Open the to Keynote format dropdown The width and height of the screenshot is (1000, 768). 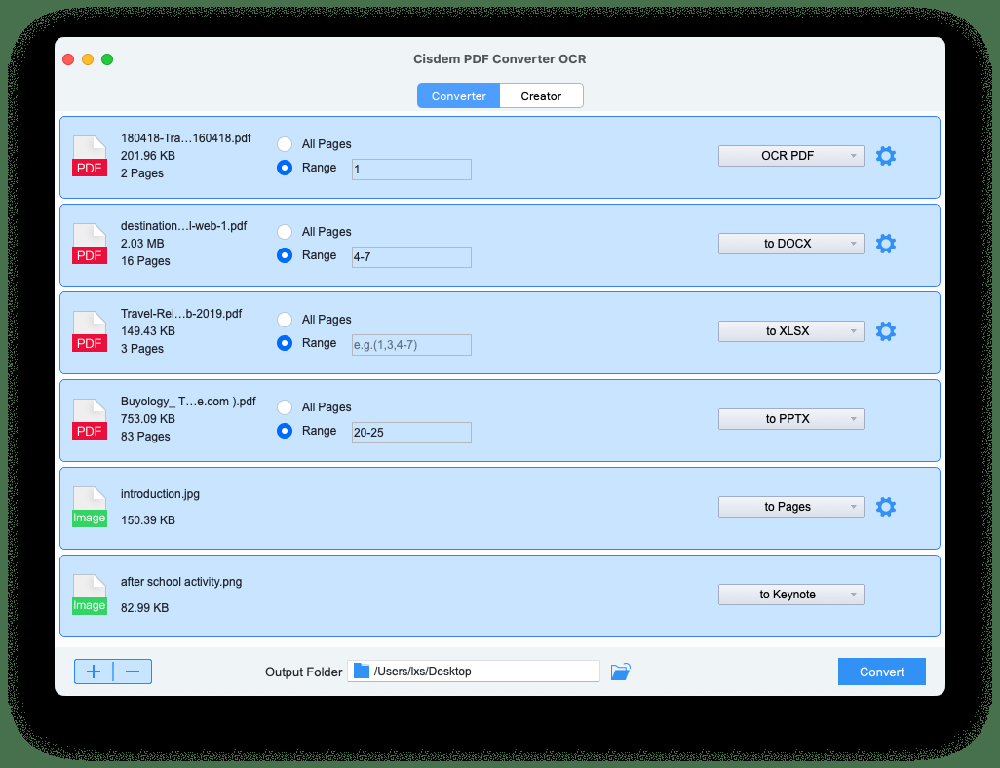tap(791, 594)
